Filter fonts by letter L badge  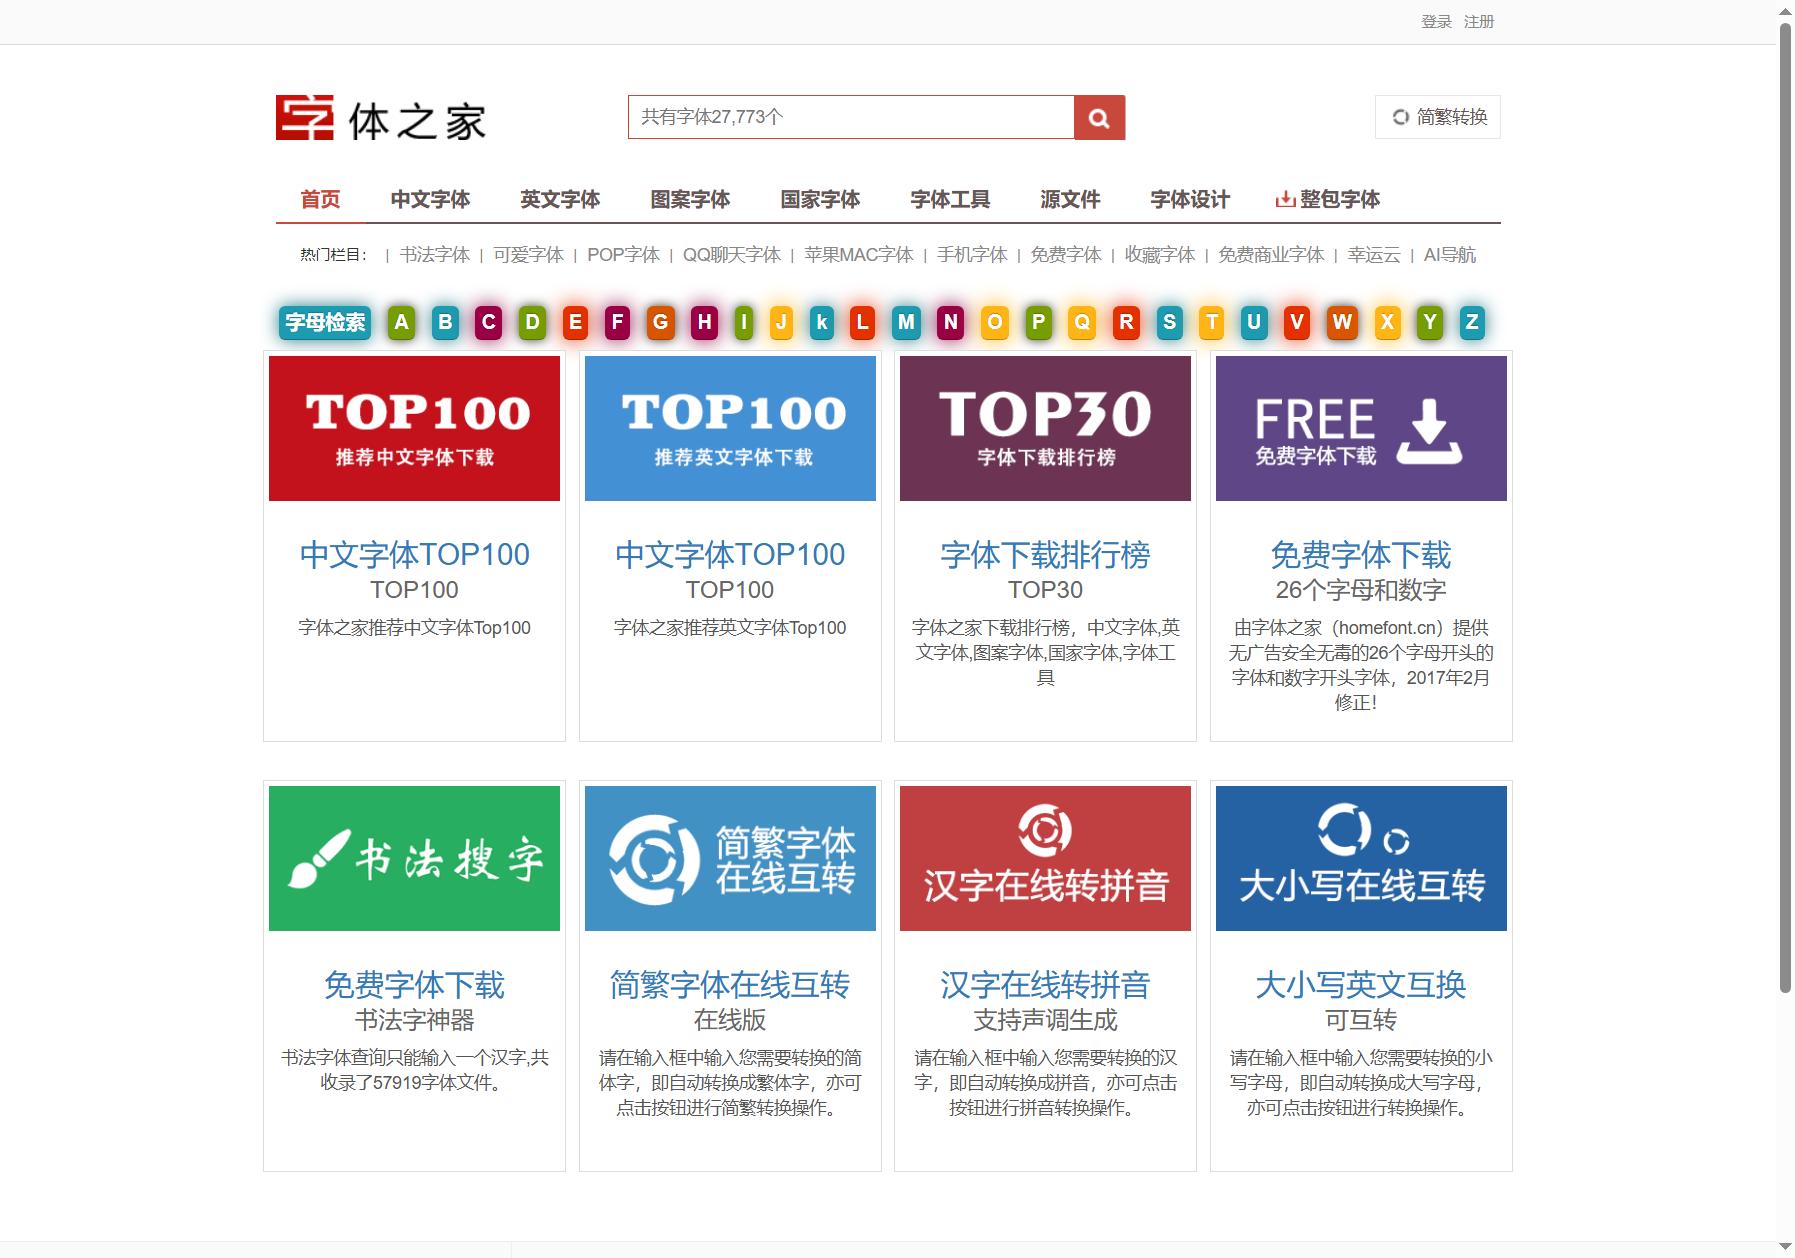click(863, 322)
